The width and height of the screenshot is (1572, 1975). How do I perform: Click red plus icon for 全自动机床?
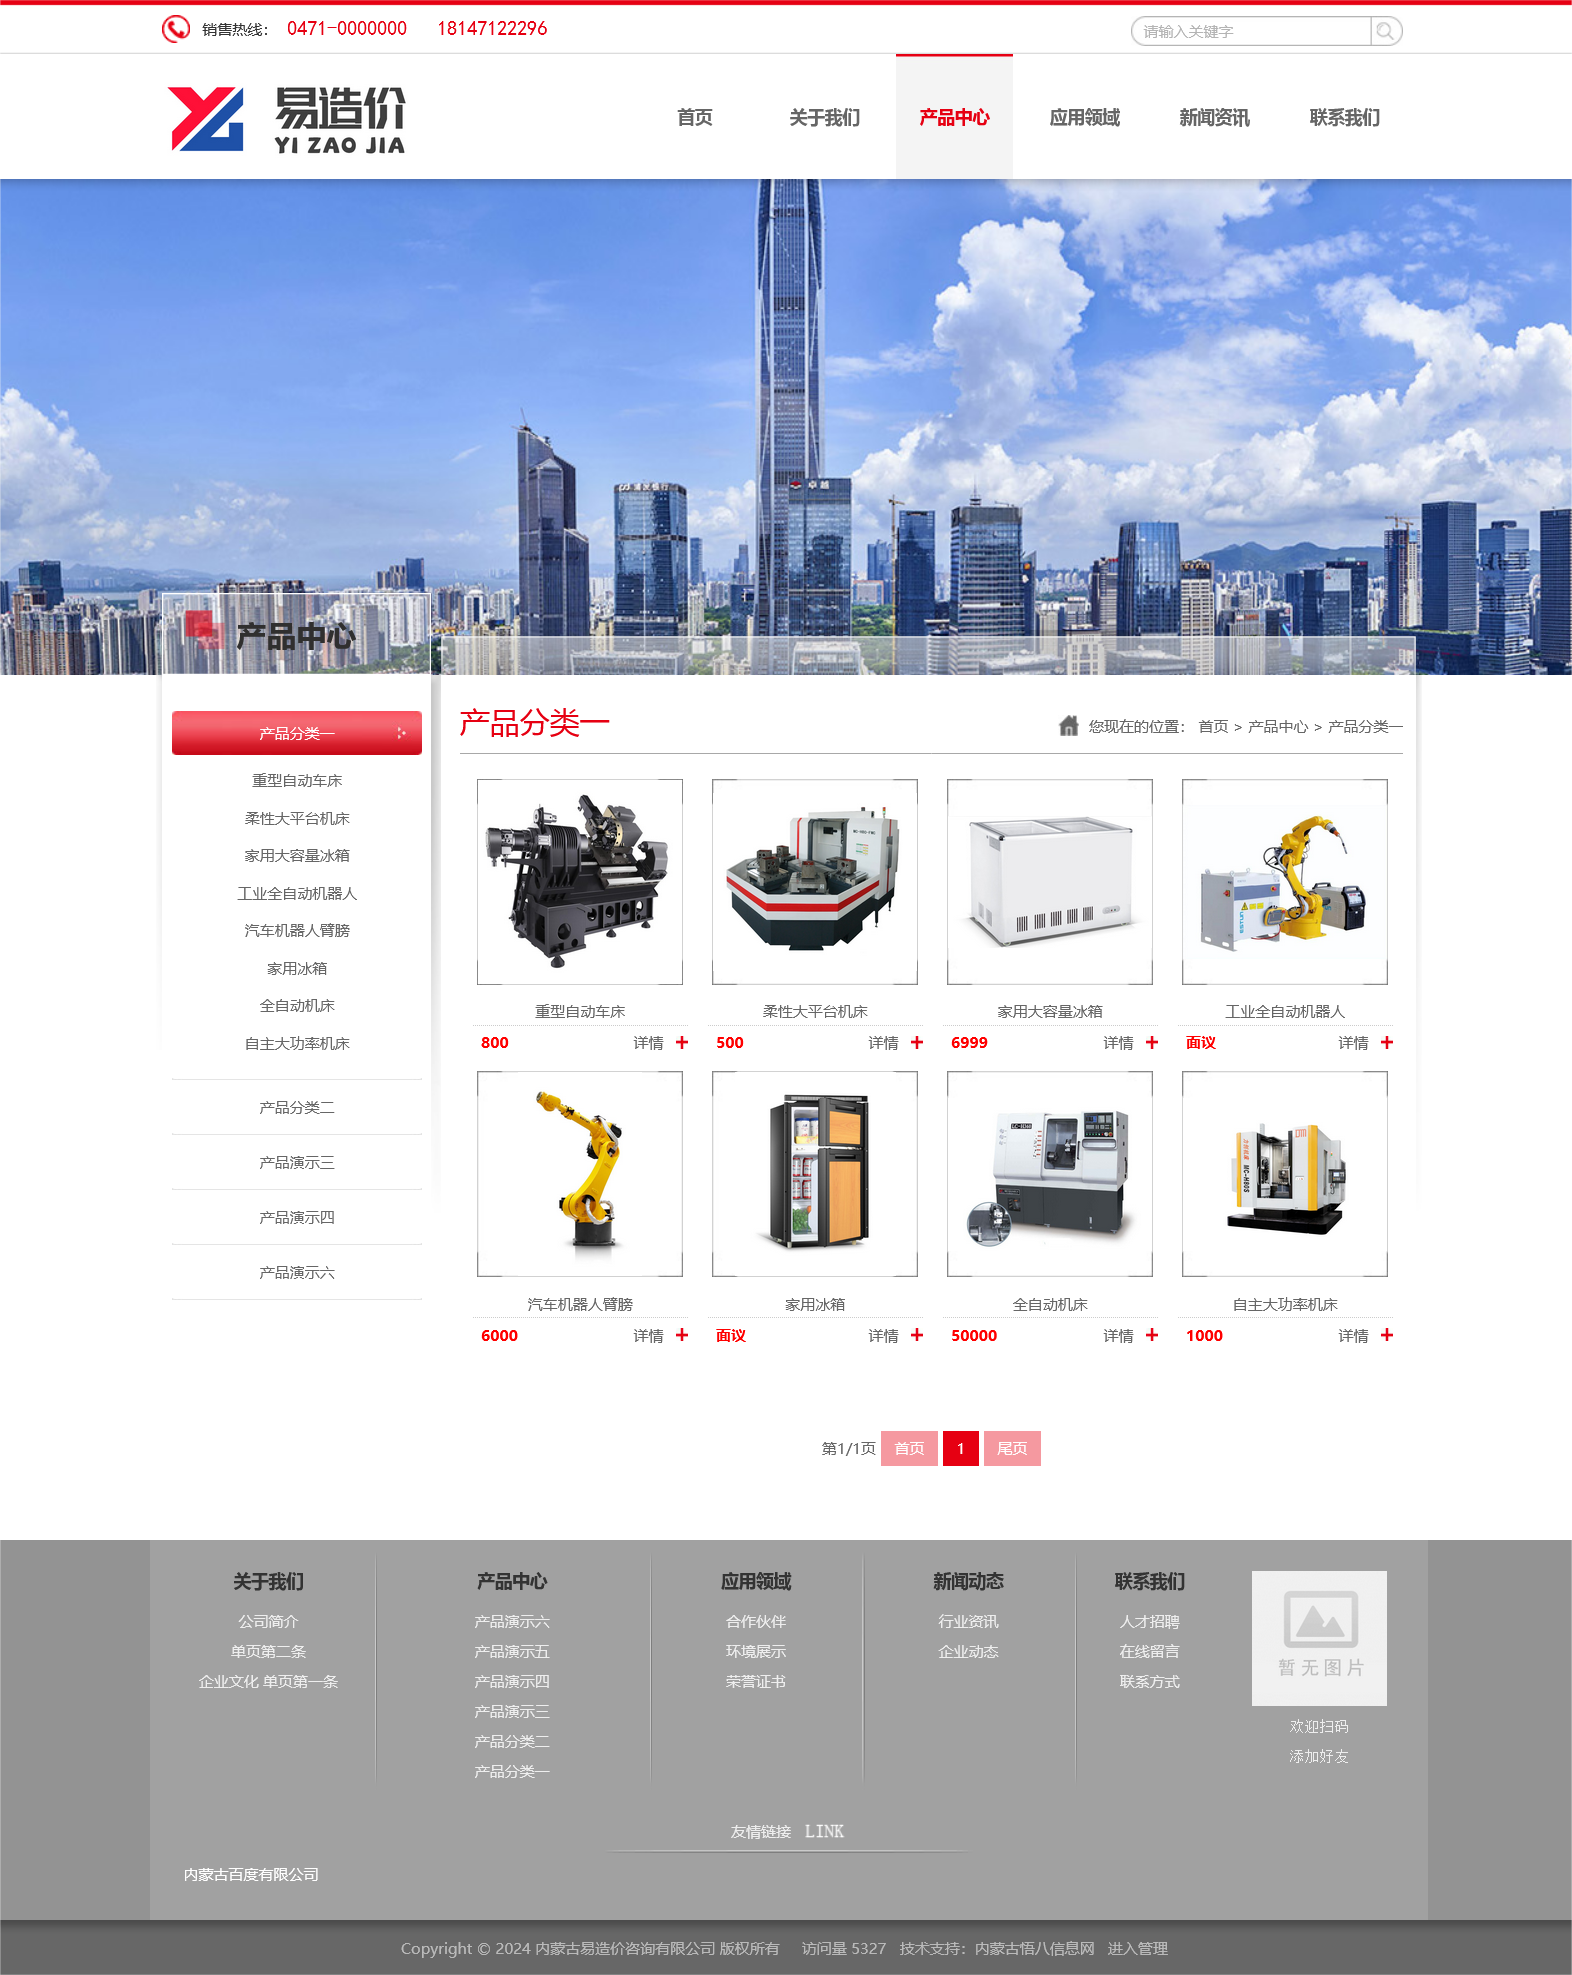click(1152, 1335)
